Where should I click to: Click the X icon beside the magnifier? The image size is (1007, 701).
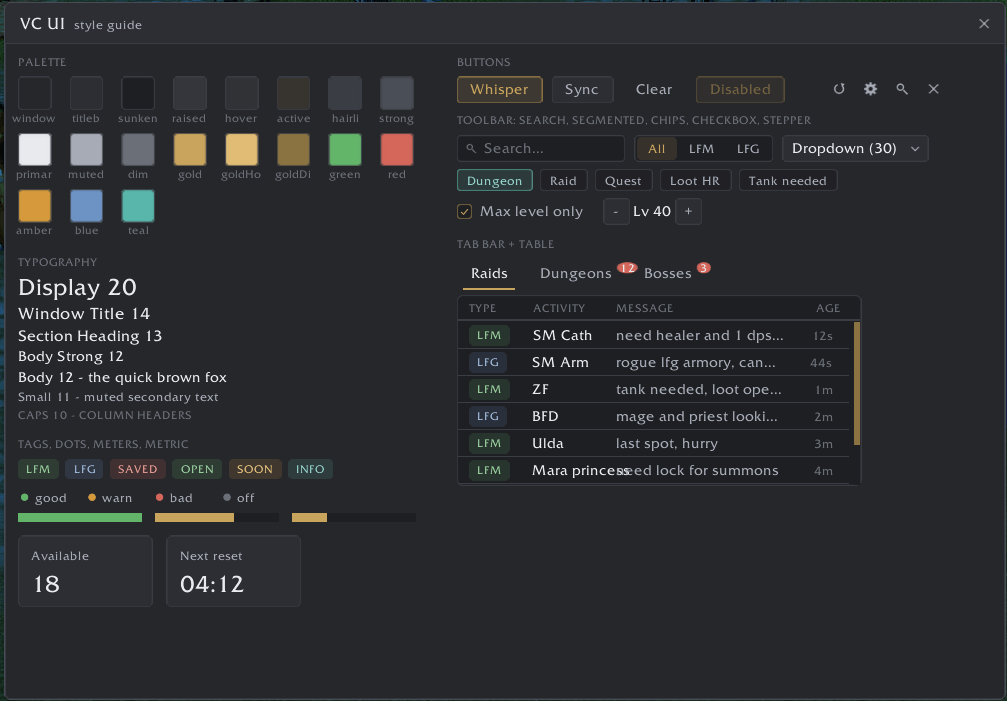tap(933, 89)
